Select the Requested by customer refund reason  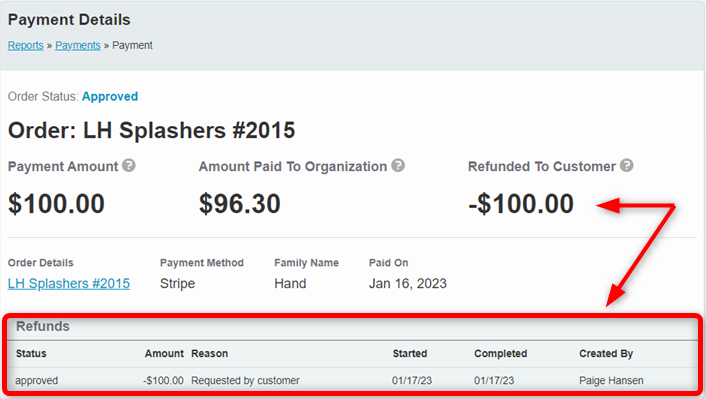(245, 381)
